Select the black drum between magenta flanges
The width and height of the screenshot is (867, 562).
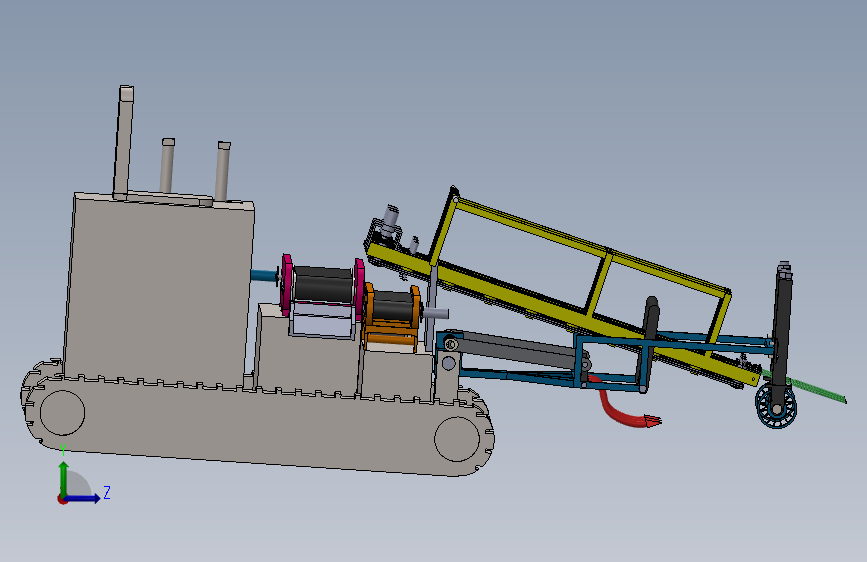[x=323, y=283]
